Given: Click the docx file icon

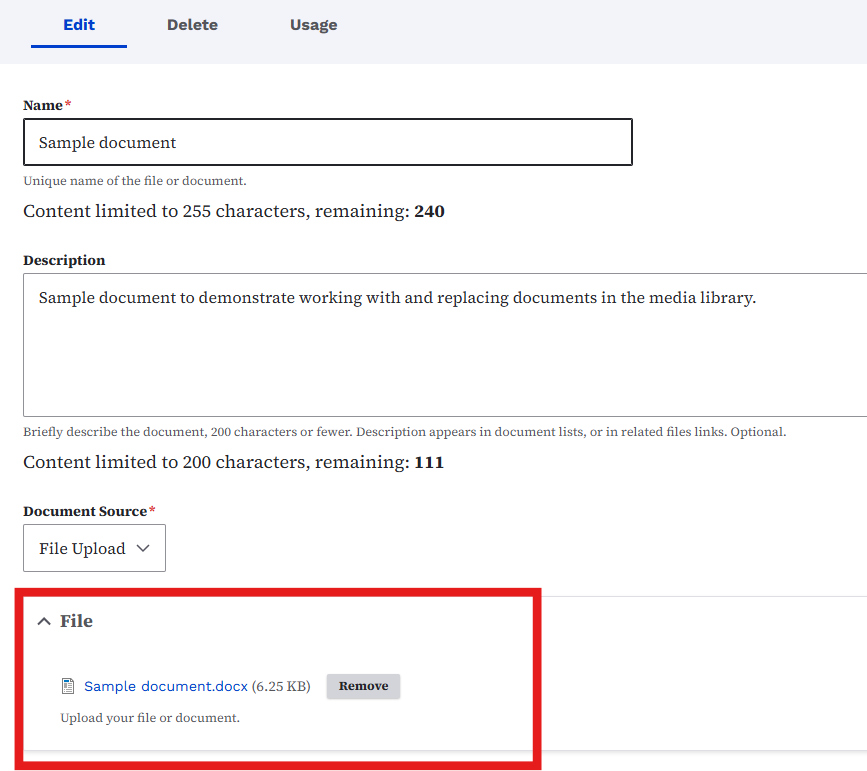Looking at the screenshot, I should pos(68,686).
